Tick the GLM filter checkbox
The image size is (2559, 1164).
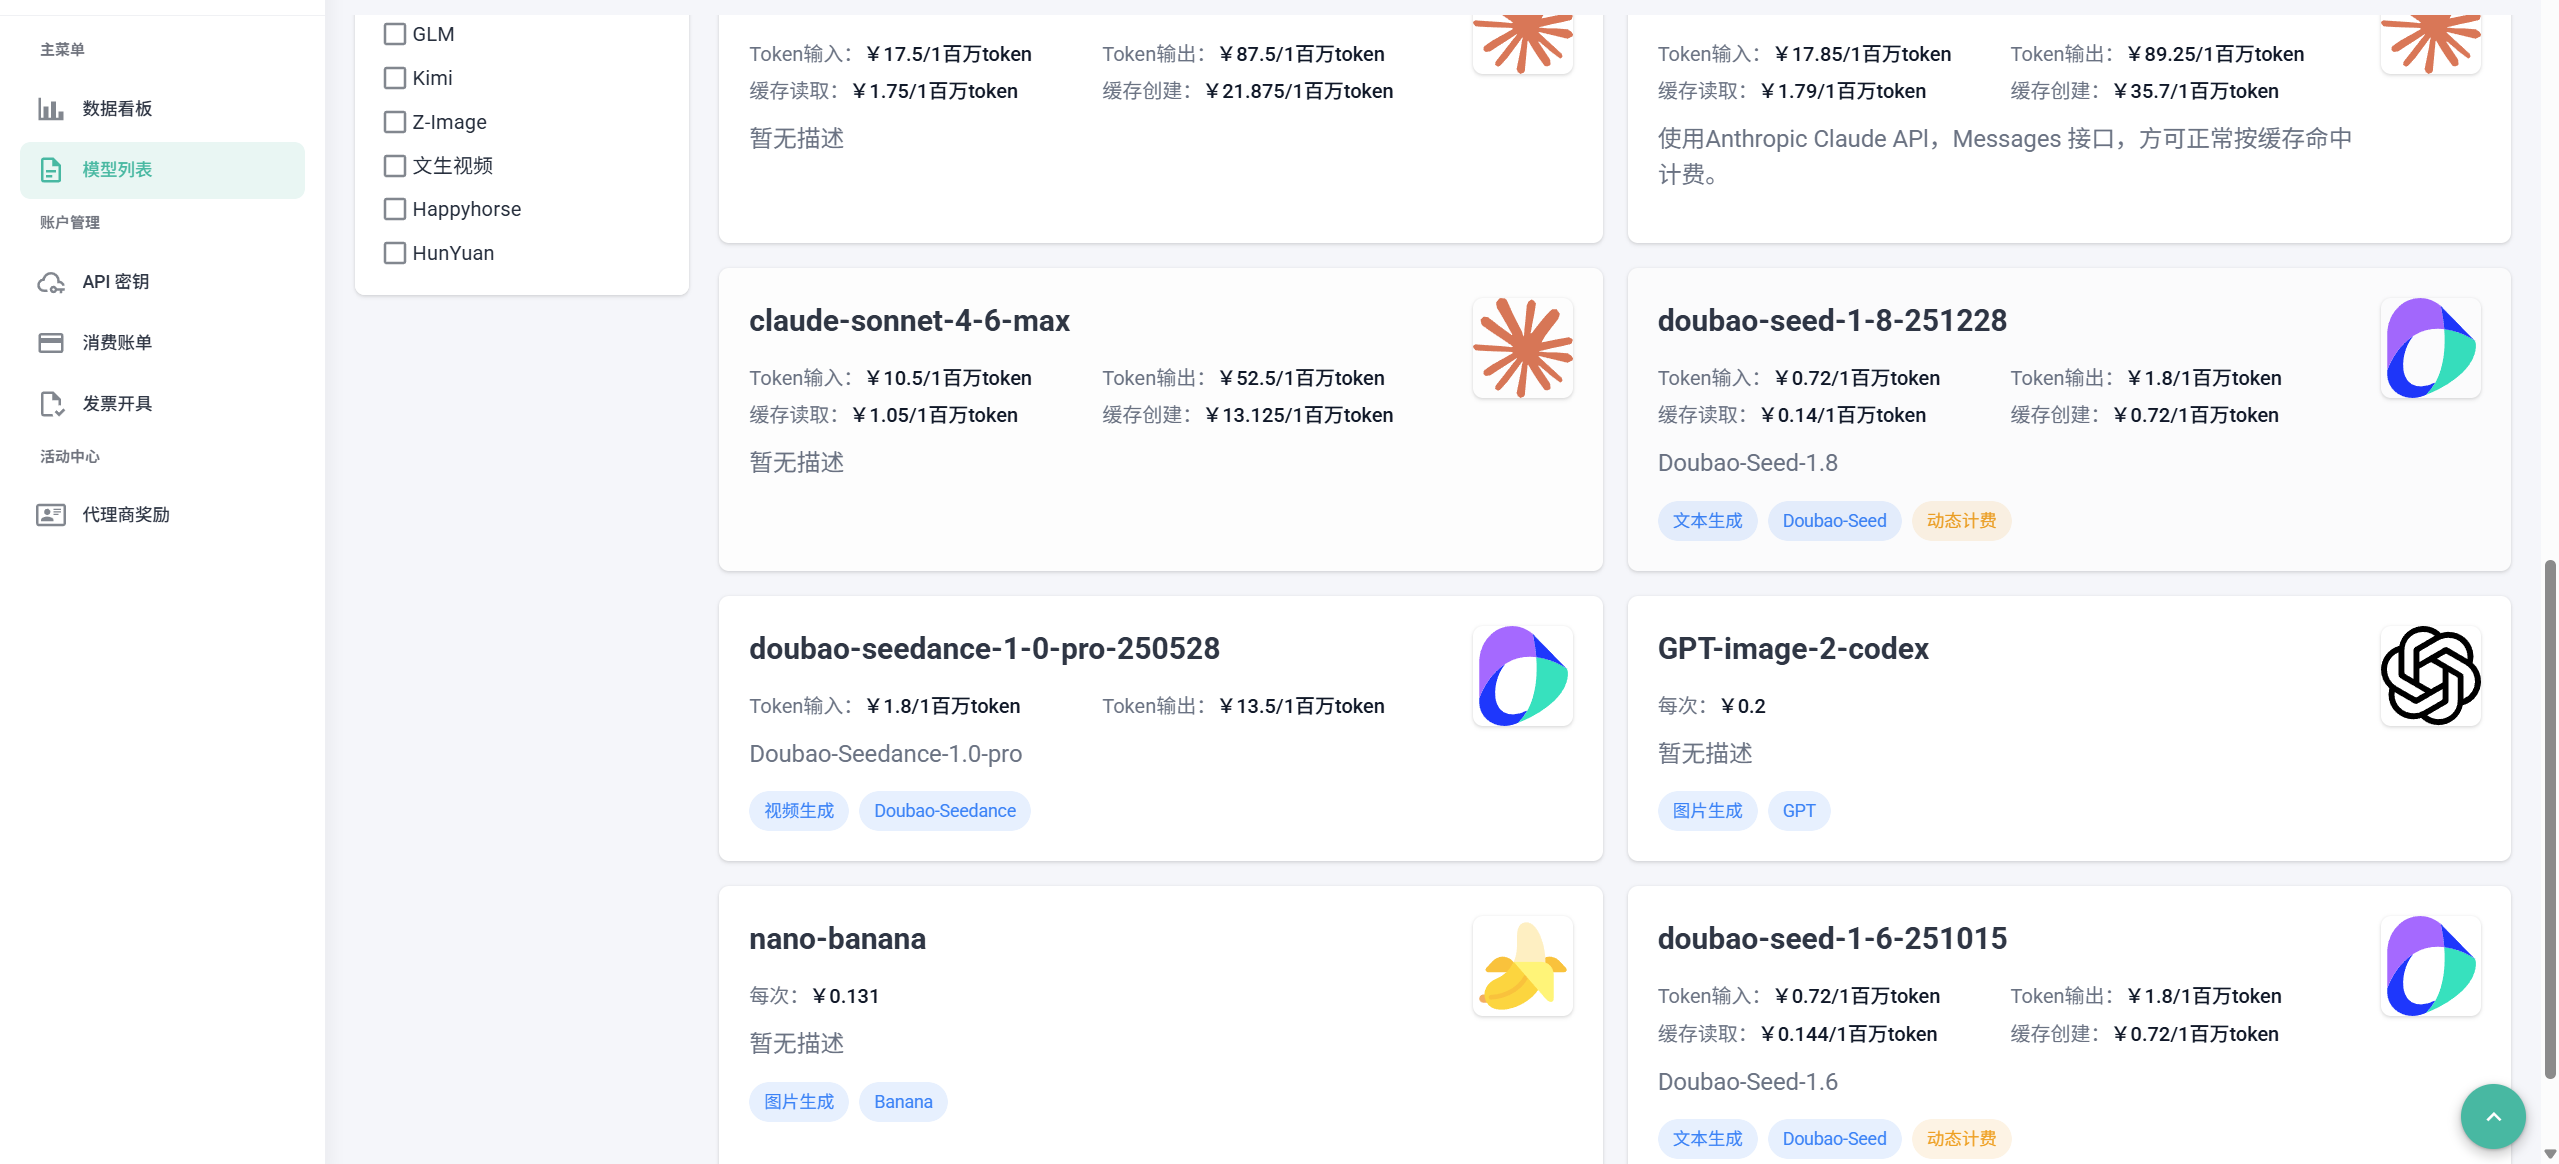coord(395,34)
